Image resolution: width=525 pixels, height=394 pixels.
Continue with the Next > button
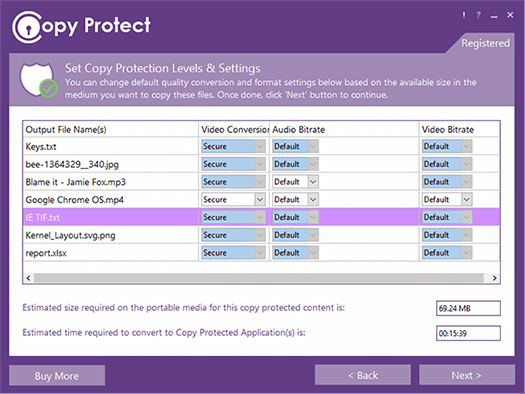pyautogui.click(x=467, y=375)
